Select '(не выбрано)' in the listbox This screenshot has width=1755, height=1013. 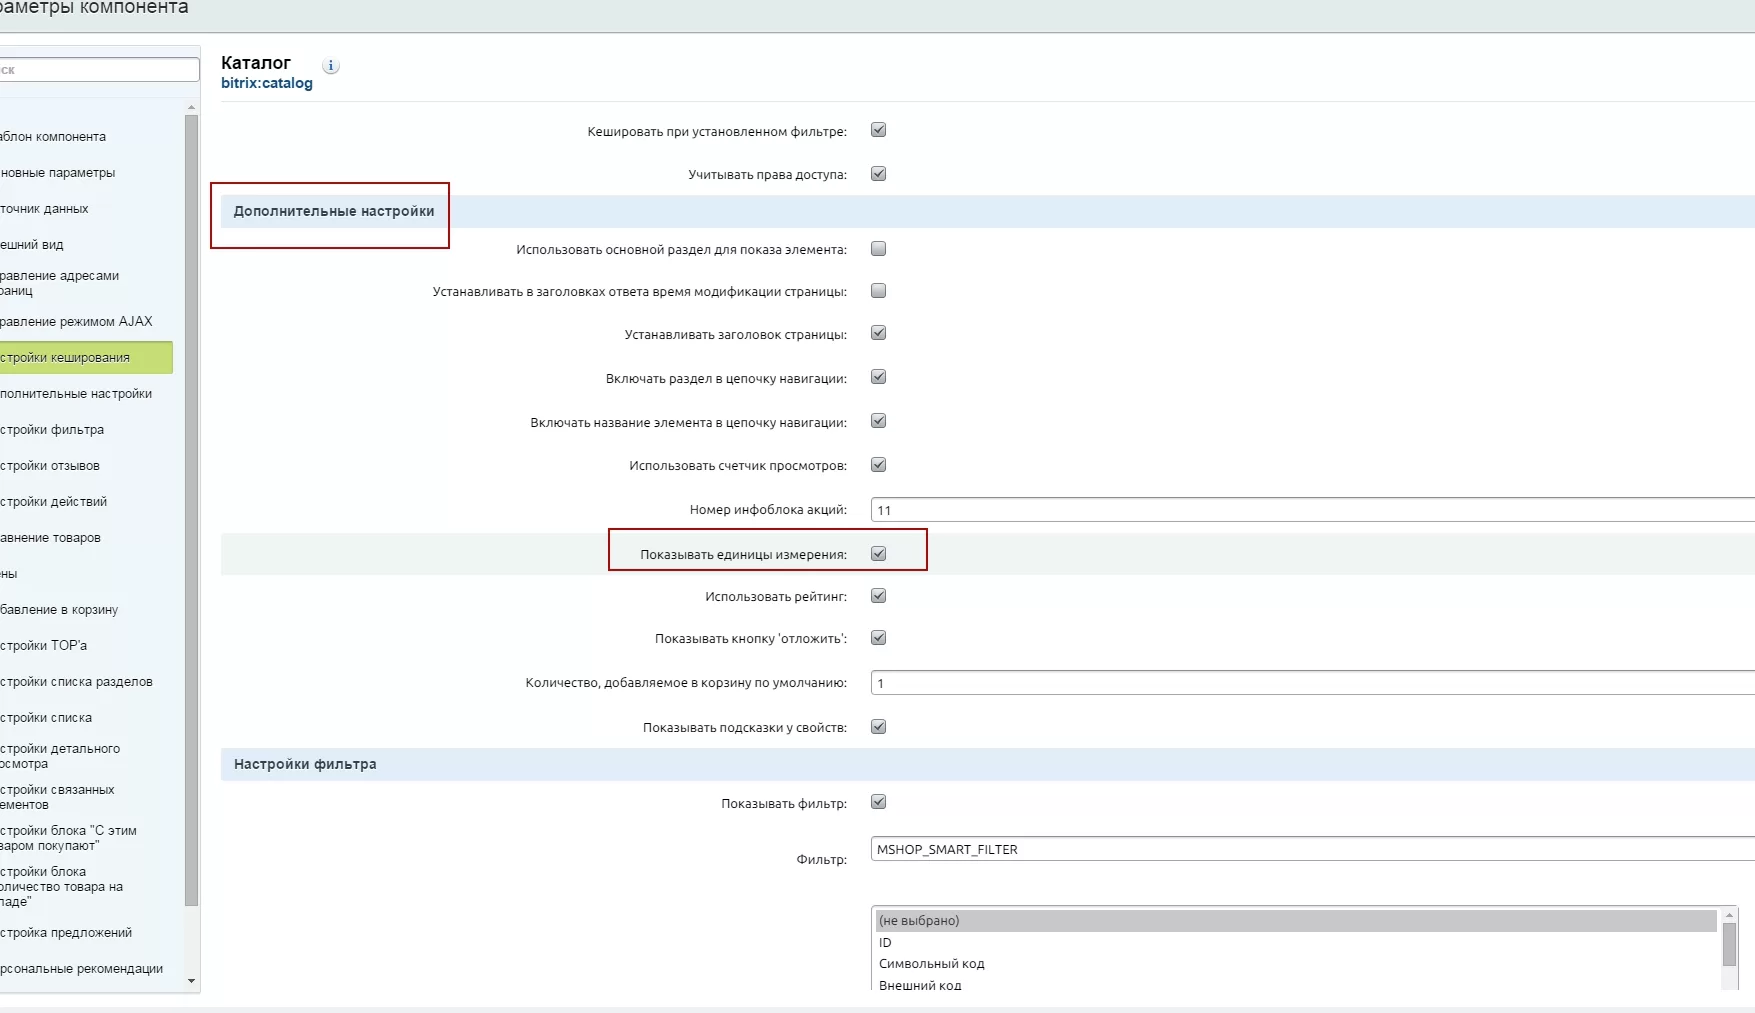pyautogui.click(x=1296, y=921)
